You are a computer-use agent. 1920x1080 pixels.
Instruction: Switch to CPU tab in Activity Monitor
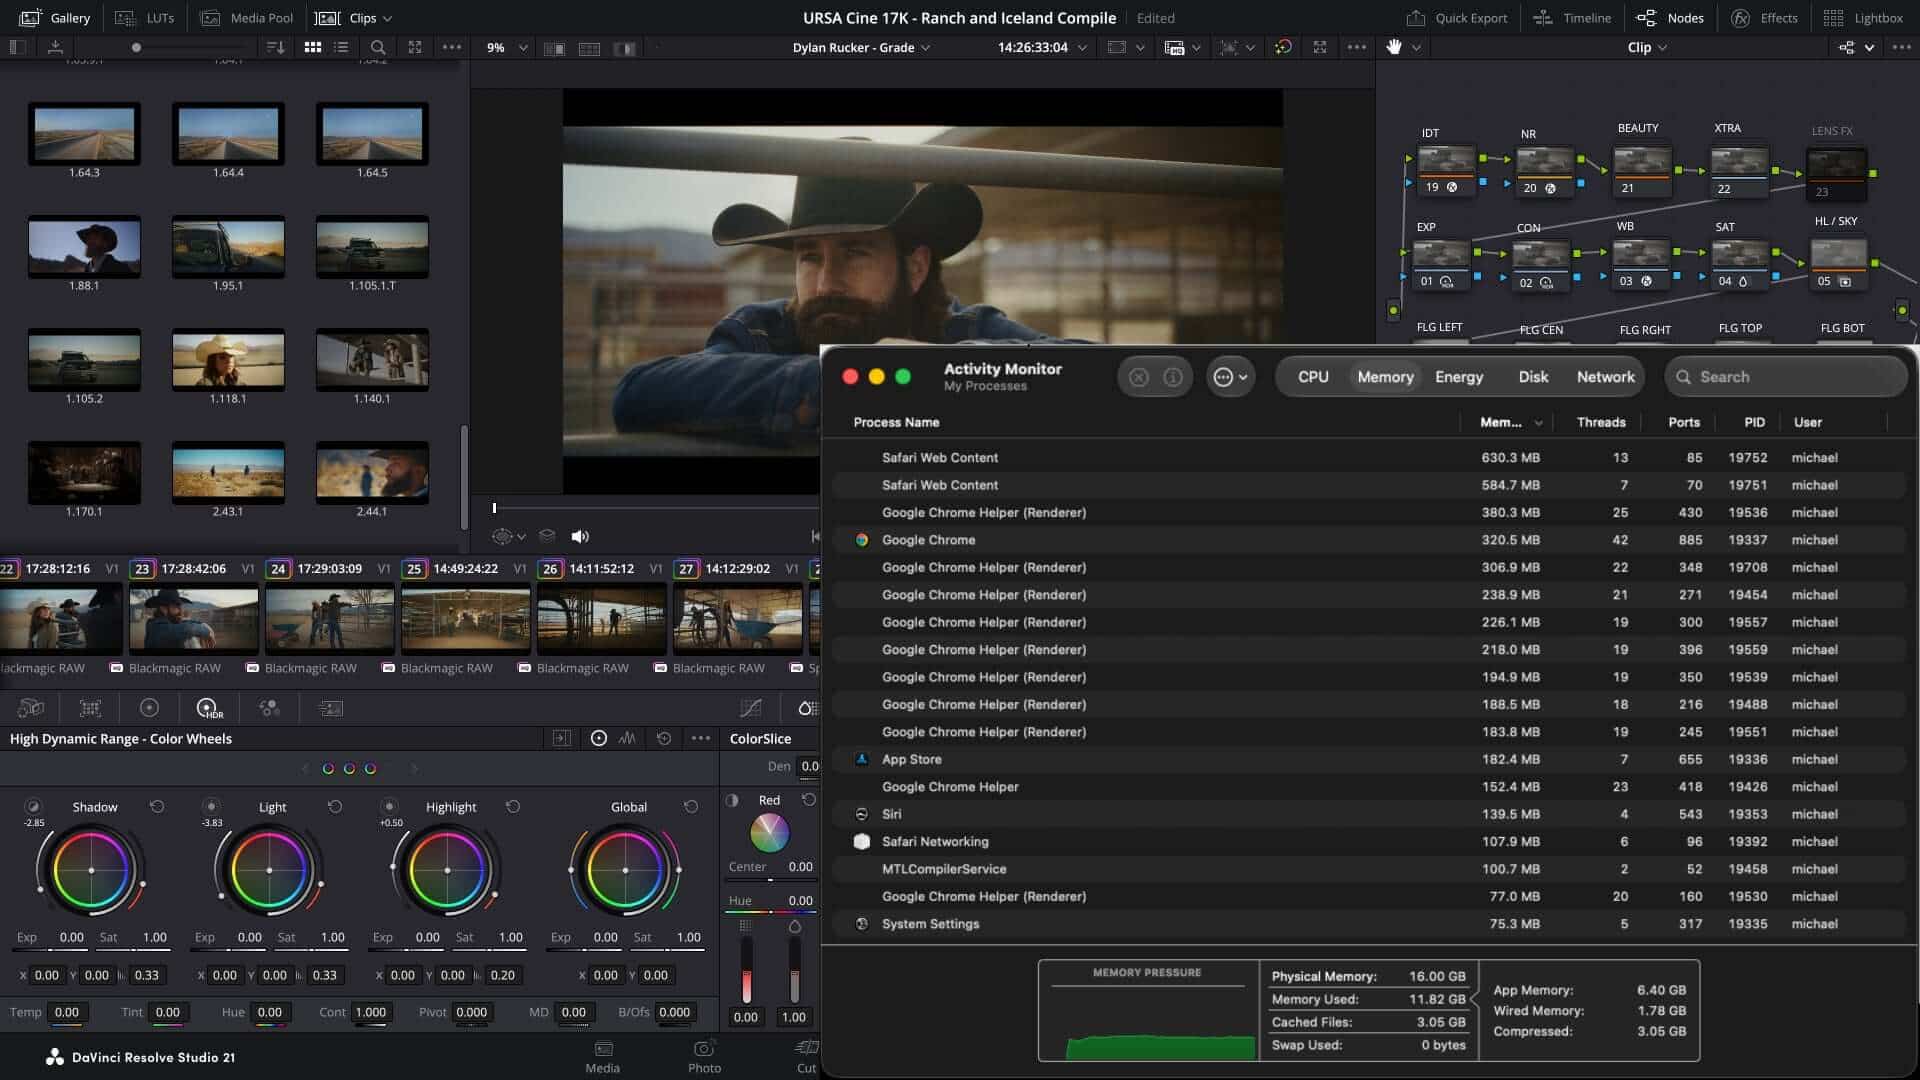point(1313,377)
